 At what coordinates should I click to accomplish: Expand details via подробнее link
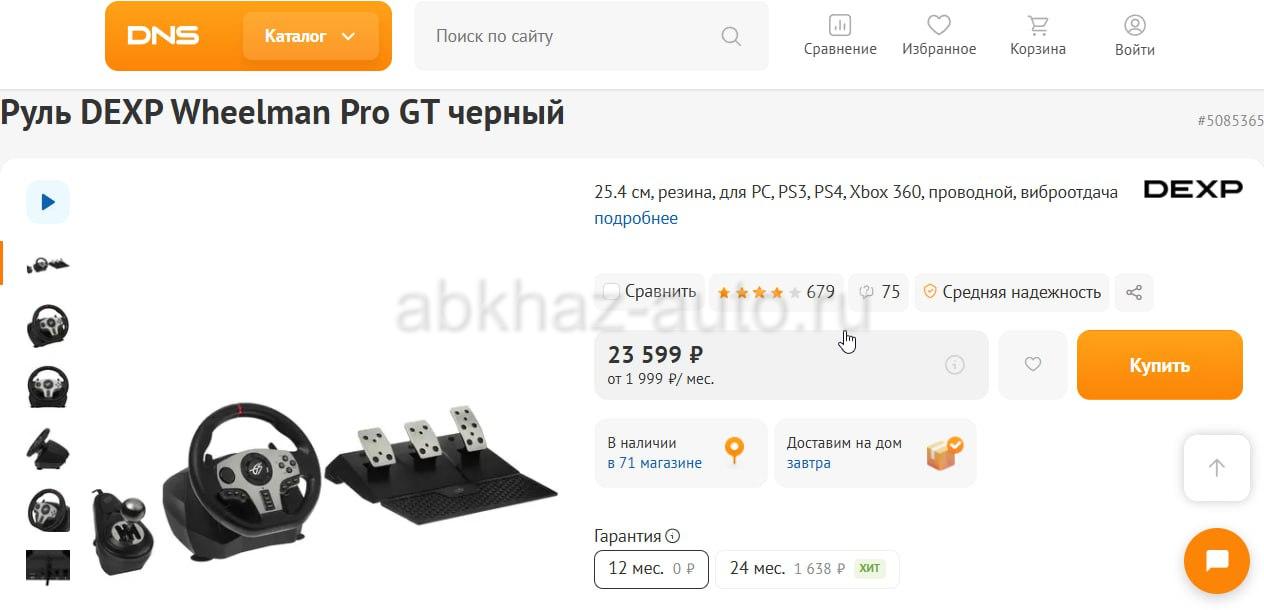point(636,218)
